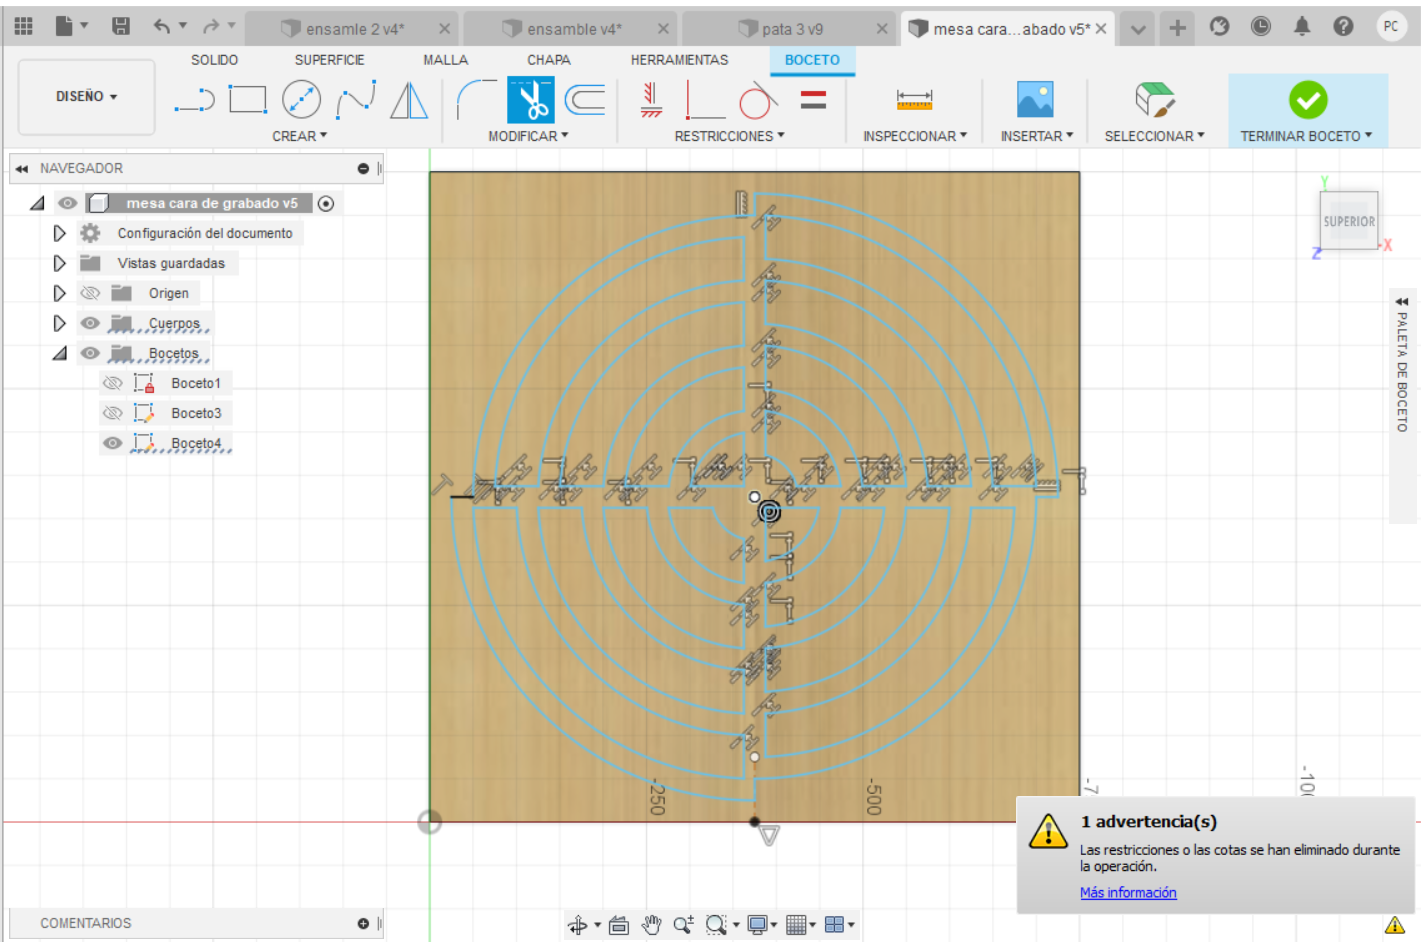Image resolution: width=1421 pixels, height=942 pixels.
Task: Save the document with the disk icon
Action: pyautogui.click(x=121, y=26)
